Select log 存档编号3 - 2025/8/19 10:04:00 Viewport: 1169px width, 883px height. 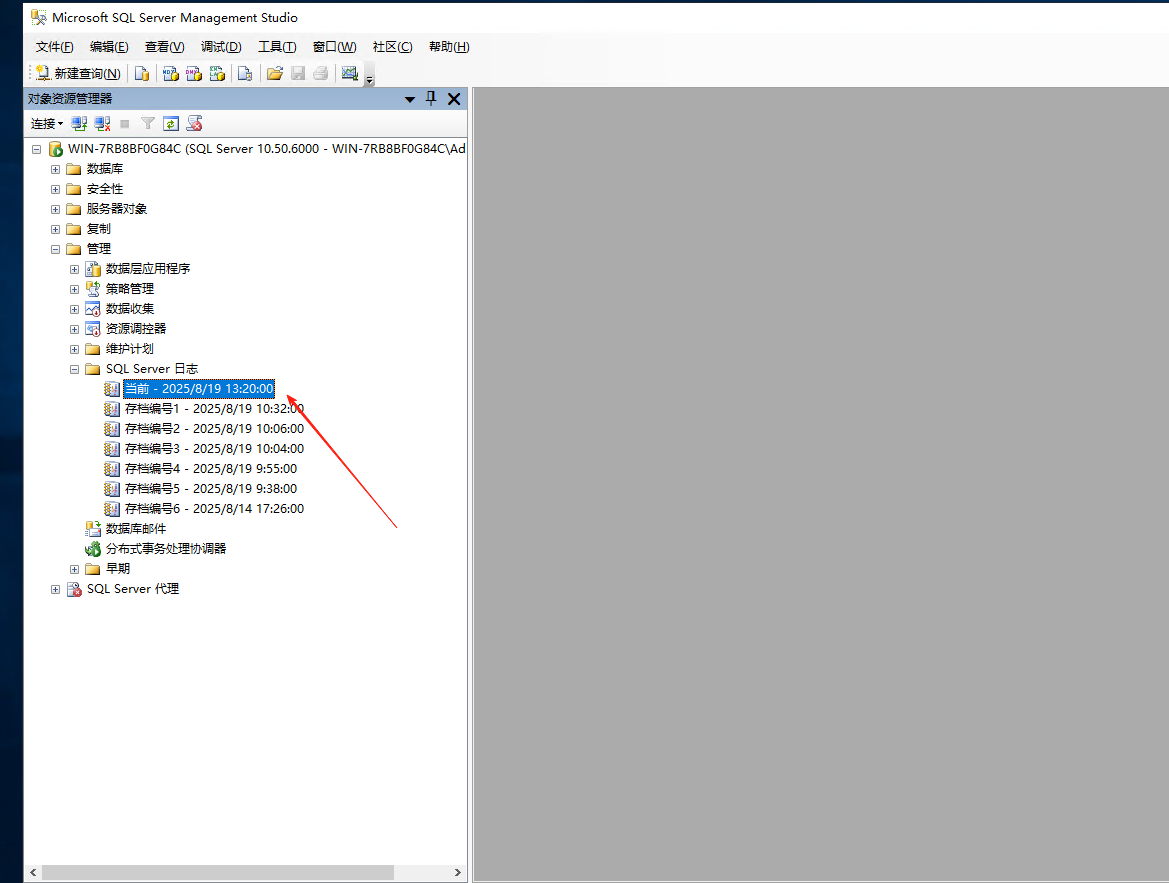(x=214, y=449)
